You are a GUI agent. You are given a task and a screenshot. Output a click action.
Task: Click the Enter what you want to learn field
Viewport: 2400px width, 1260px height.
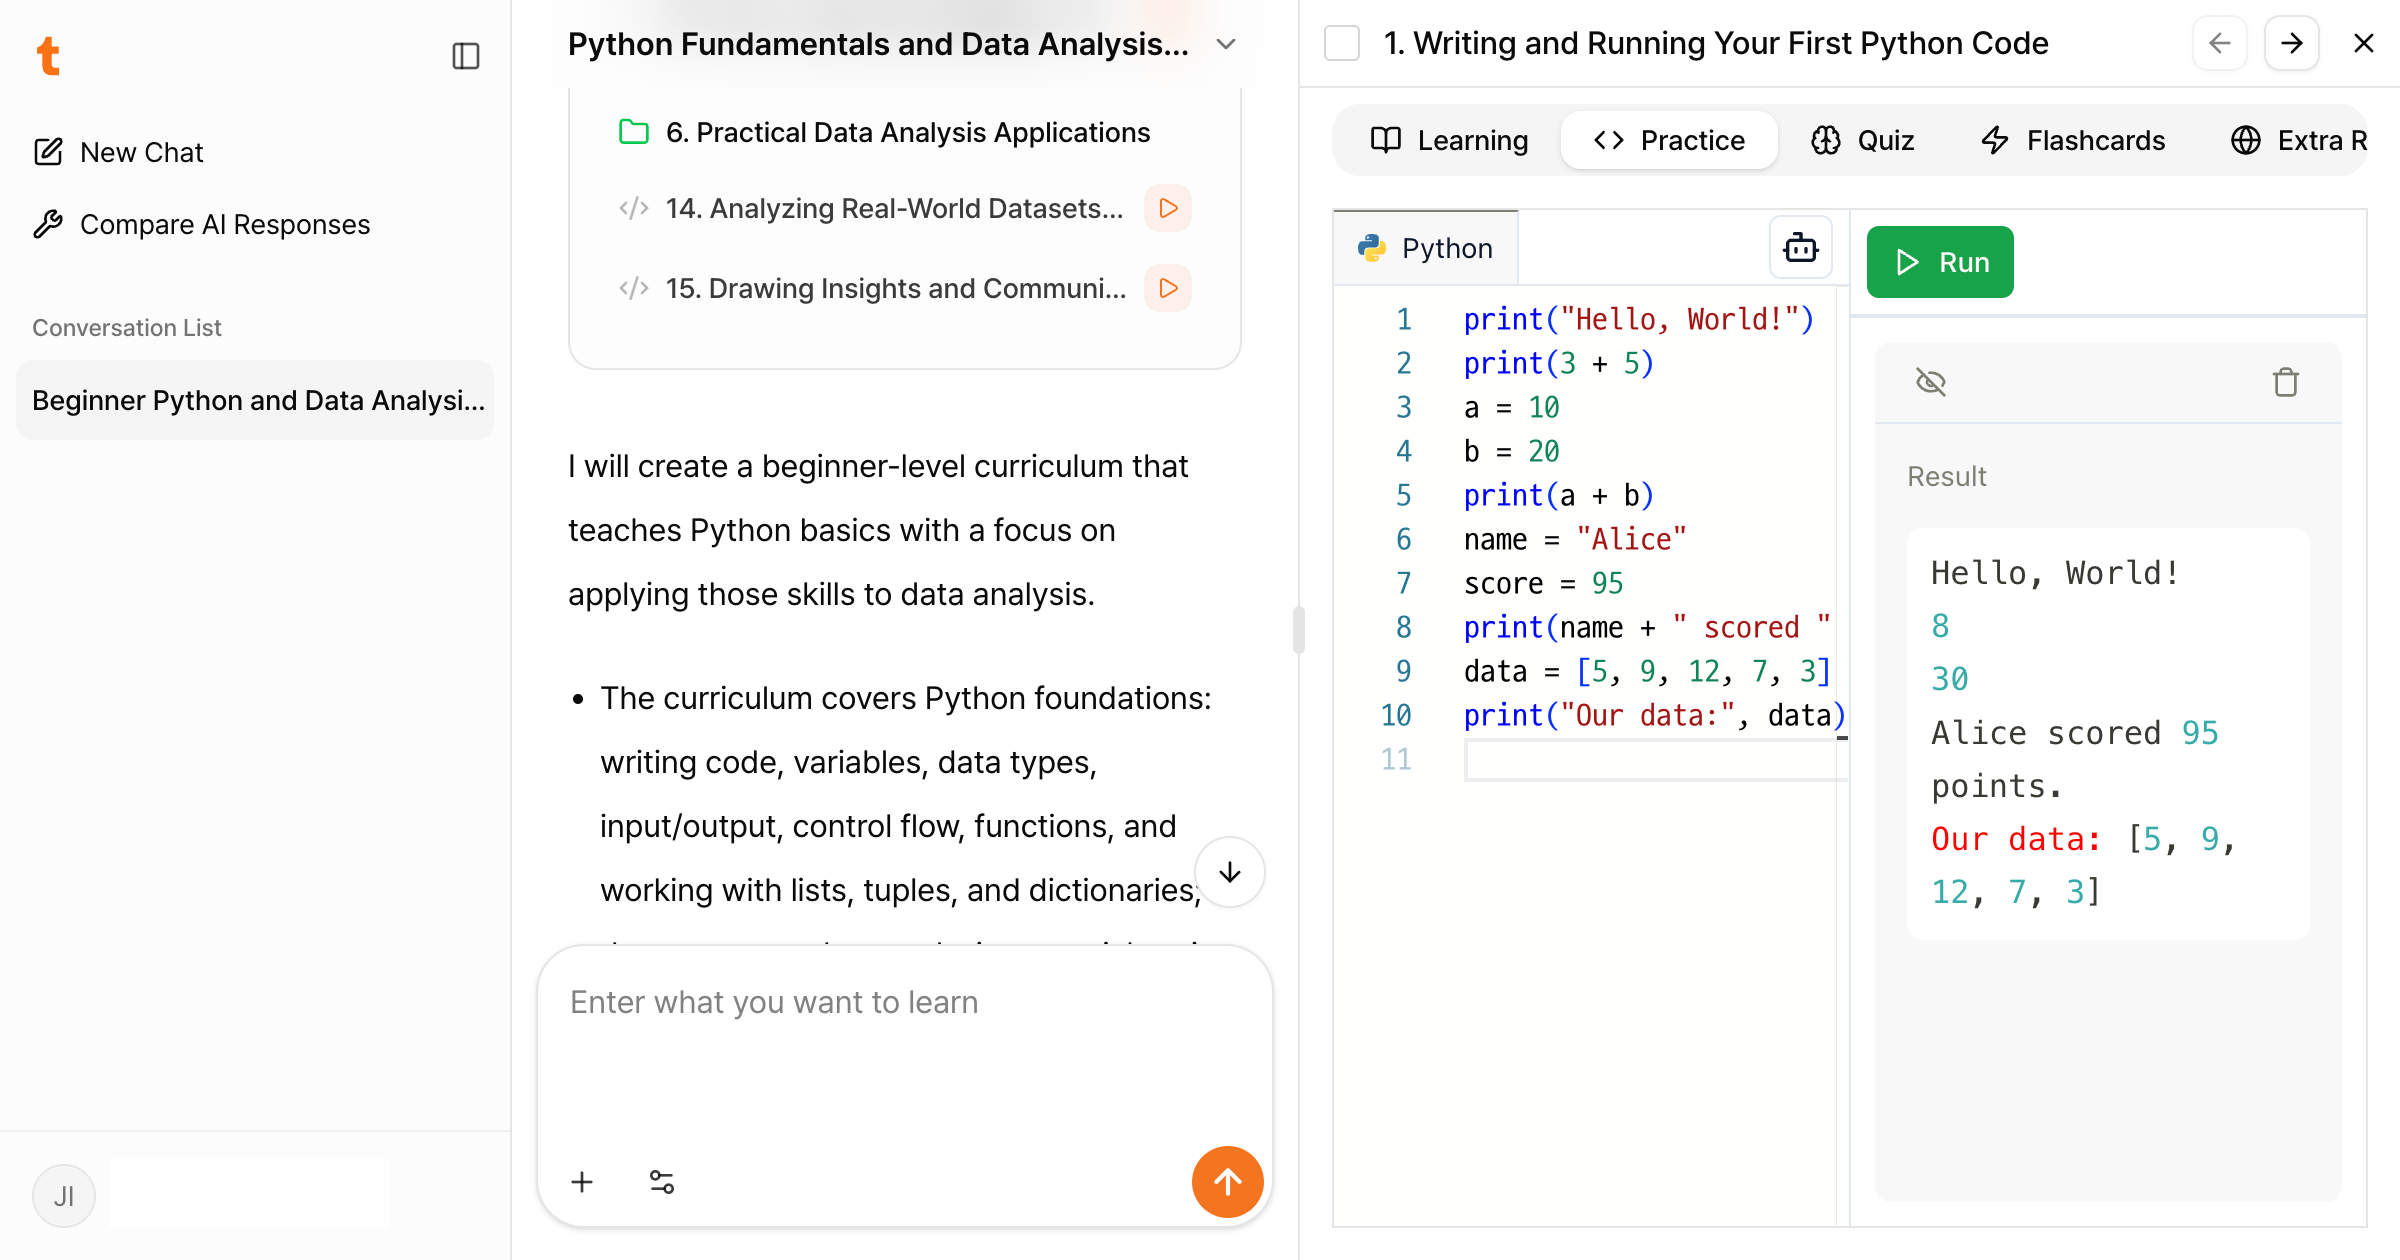773,1001
